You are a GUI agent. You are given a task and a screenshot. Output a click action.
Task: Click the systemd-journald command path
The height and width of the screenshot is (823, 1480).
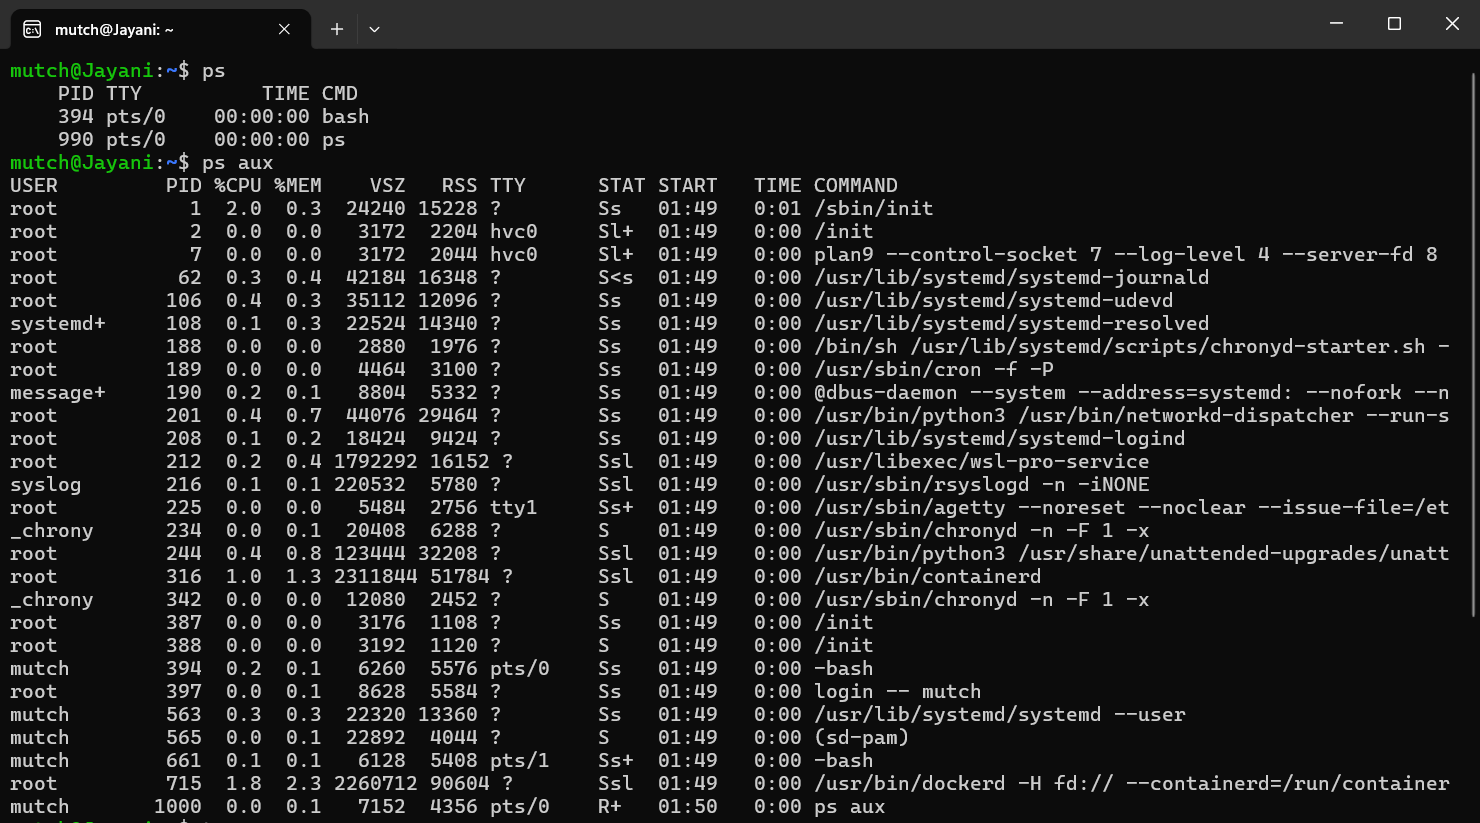pos(1012,278)
